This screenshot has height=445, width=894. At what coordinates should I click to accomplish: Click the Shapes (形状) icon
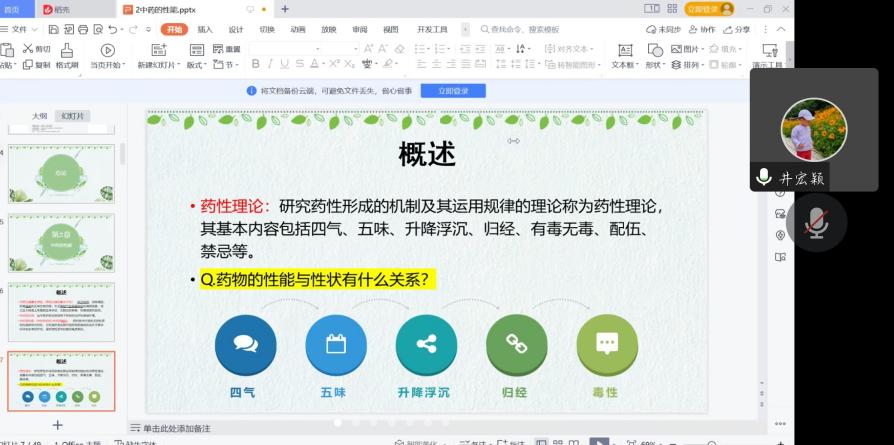click(655, 50)
